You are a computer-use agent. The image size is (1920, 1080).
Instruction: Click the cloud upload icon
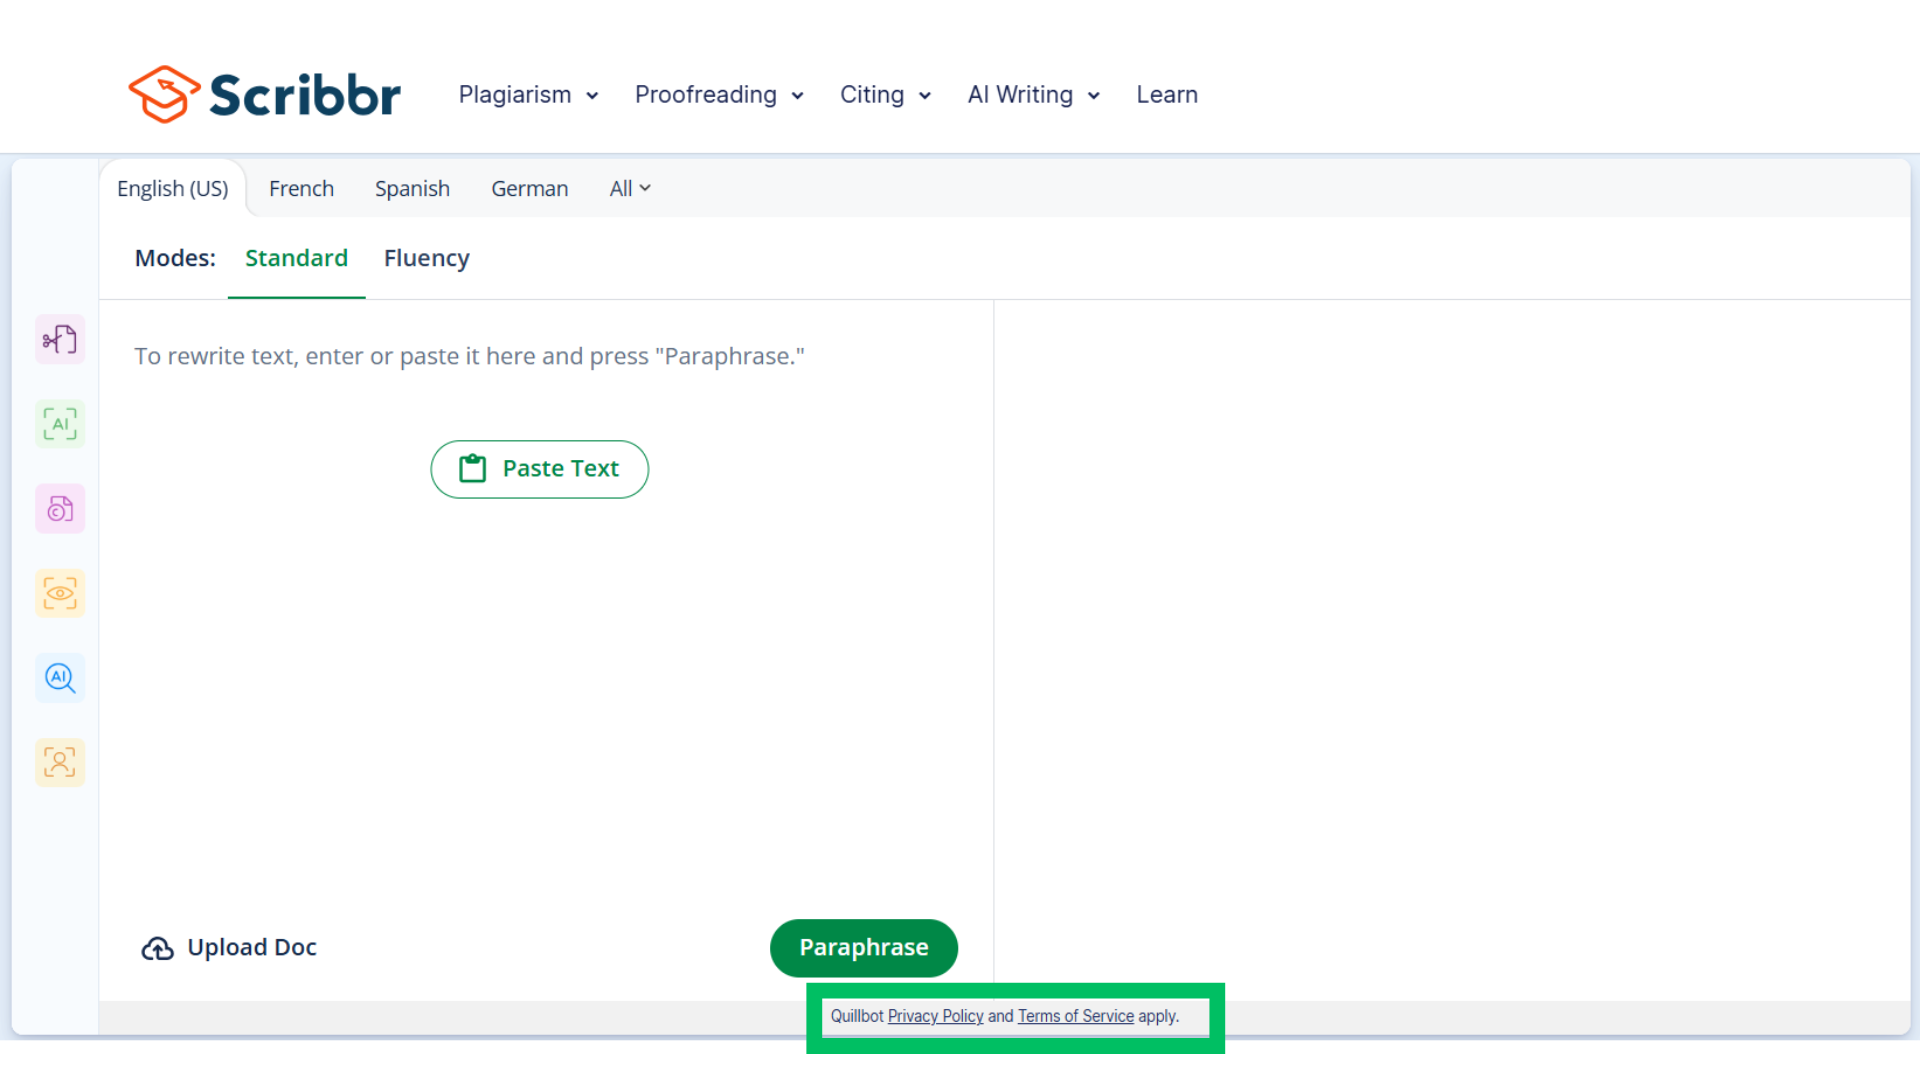click(157, 948)
